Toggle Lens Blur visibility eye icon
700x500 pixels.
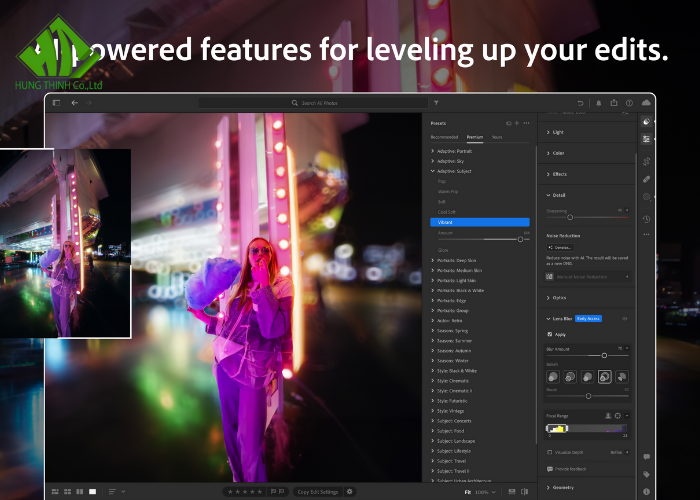click(x=625, y=319)
